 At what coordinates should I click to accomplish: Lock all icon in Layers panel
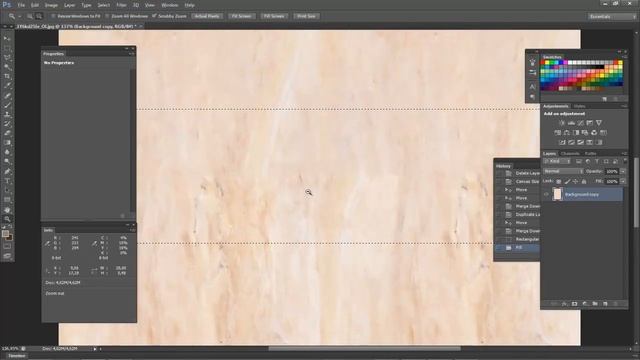tap(584, 181)
